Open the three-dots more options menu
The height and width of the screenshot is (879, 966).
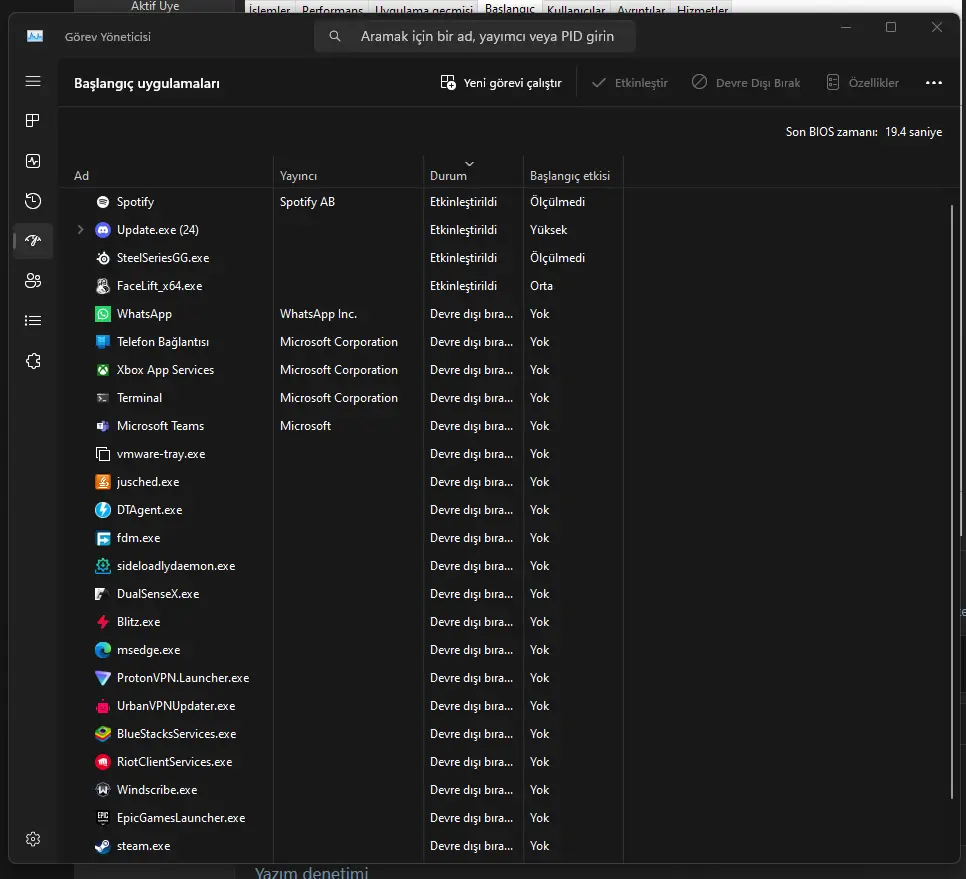point(933,83)
